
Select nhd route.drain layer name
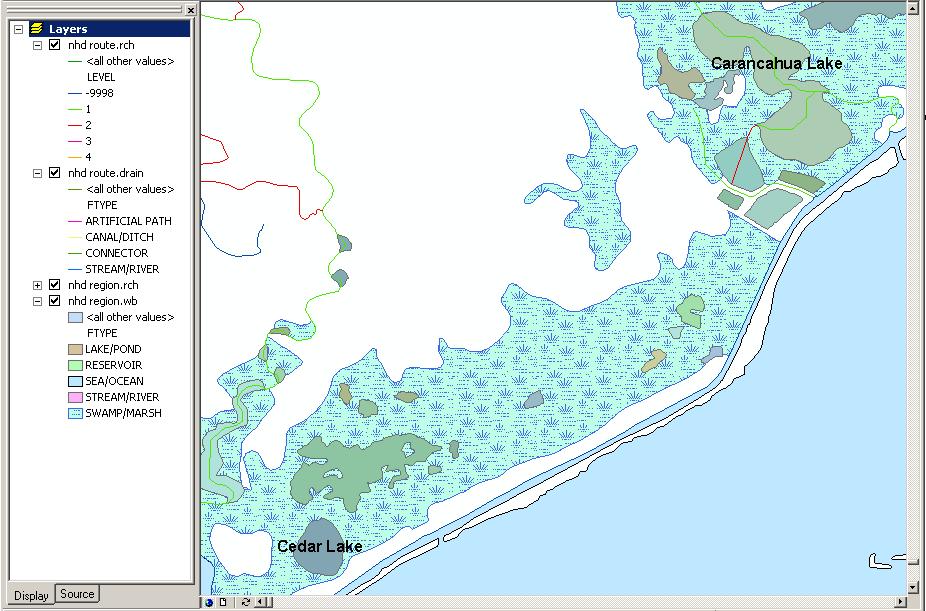click(x=106, y=173)
